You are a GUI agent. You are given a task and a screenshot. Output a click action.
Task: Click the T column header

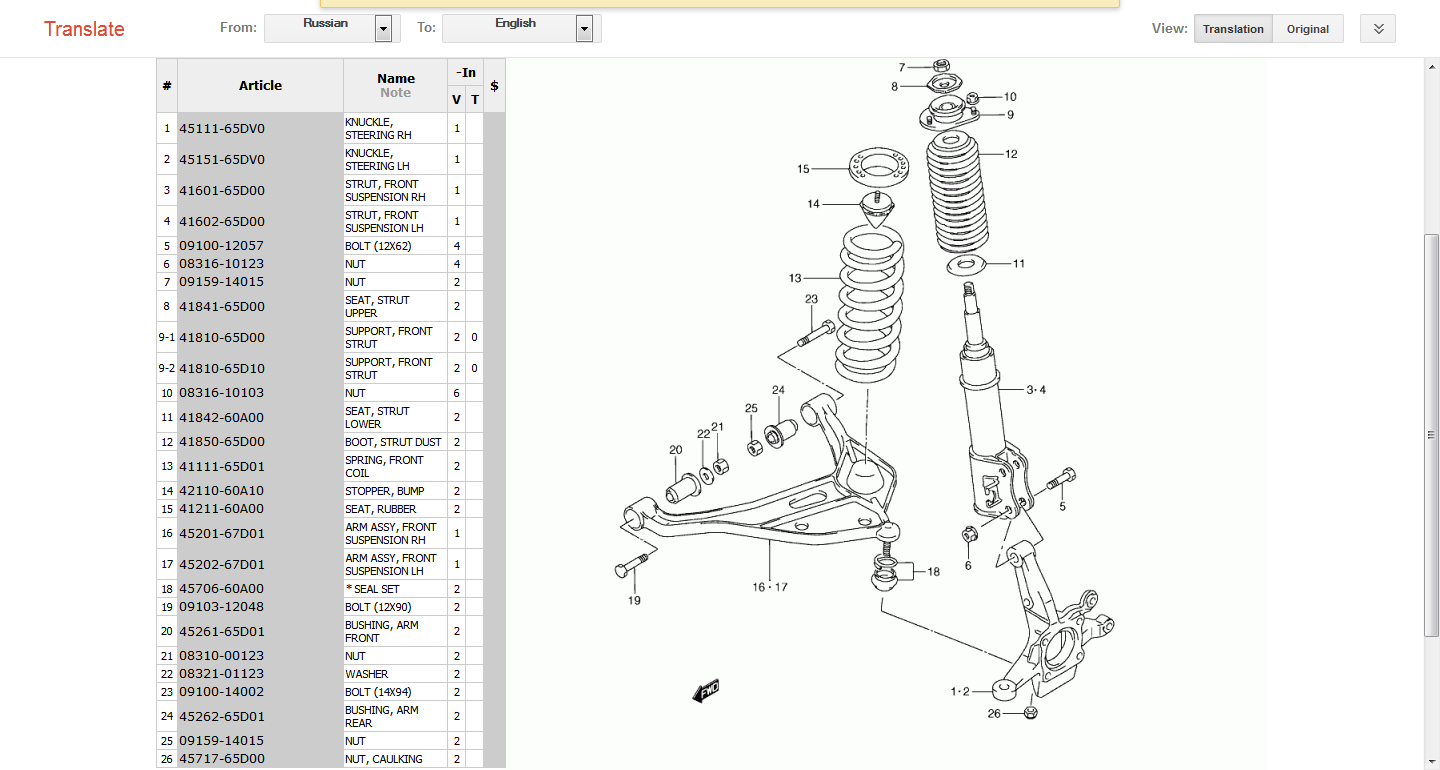[x=475, y=99]
